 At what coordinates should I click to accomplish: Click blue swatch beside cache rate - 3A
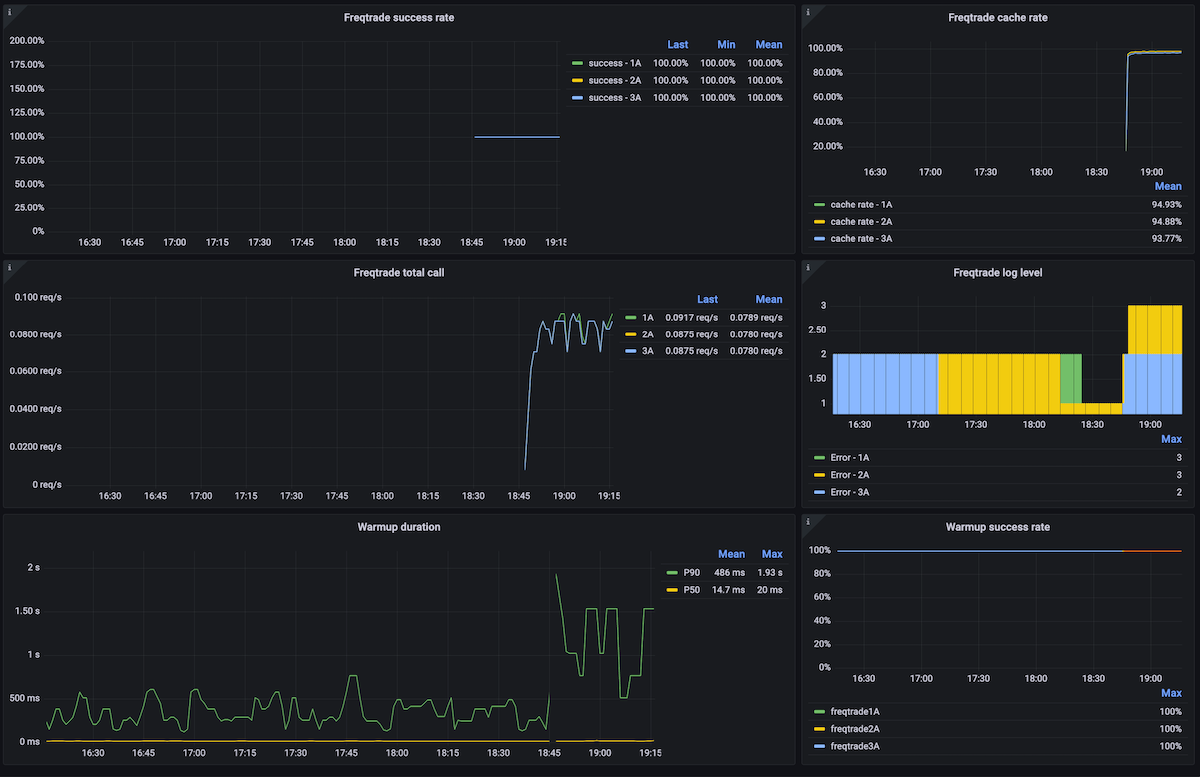tap(819, 238)
